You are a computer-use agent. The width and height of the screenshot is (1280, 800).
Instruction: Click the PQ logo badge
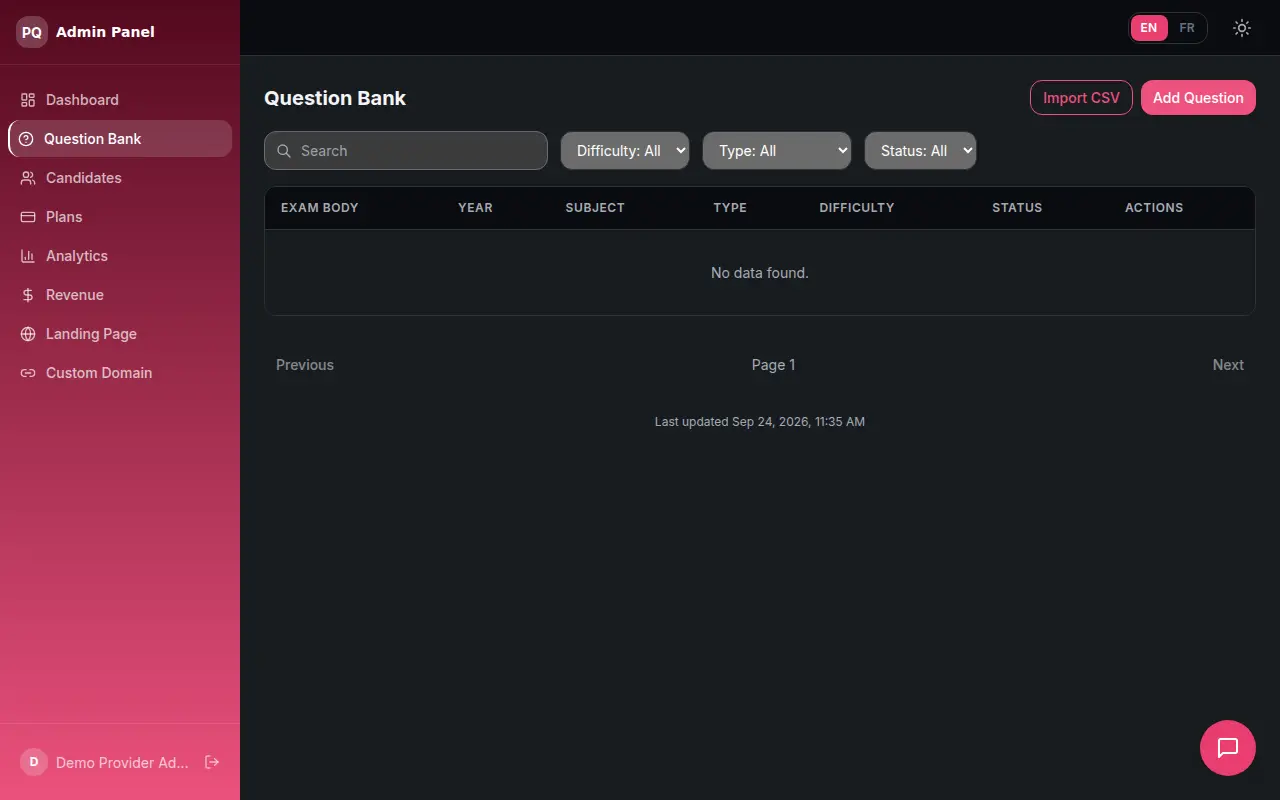pyautogui.click(x=32, y=32)
